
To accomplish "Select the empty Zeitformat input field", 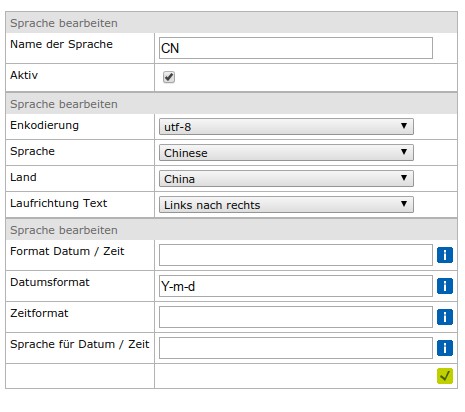I will (x=296, y=317).
